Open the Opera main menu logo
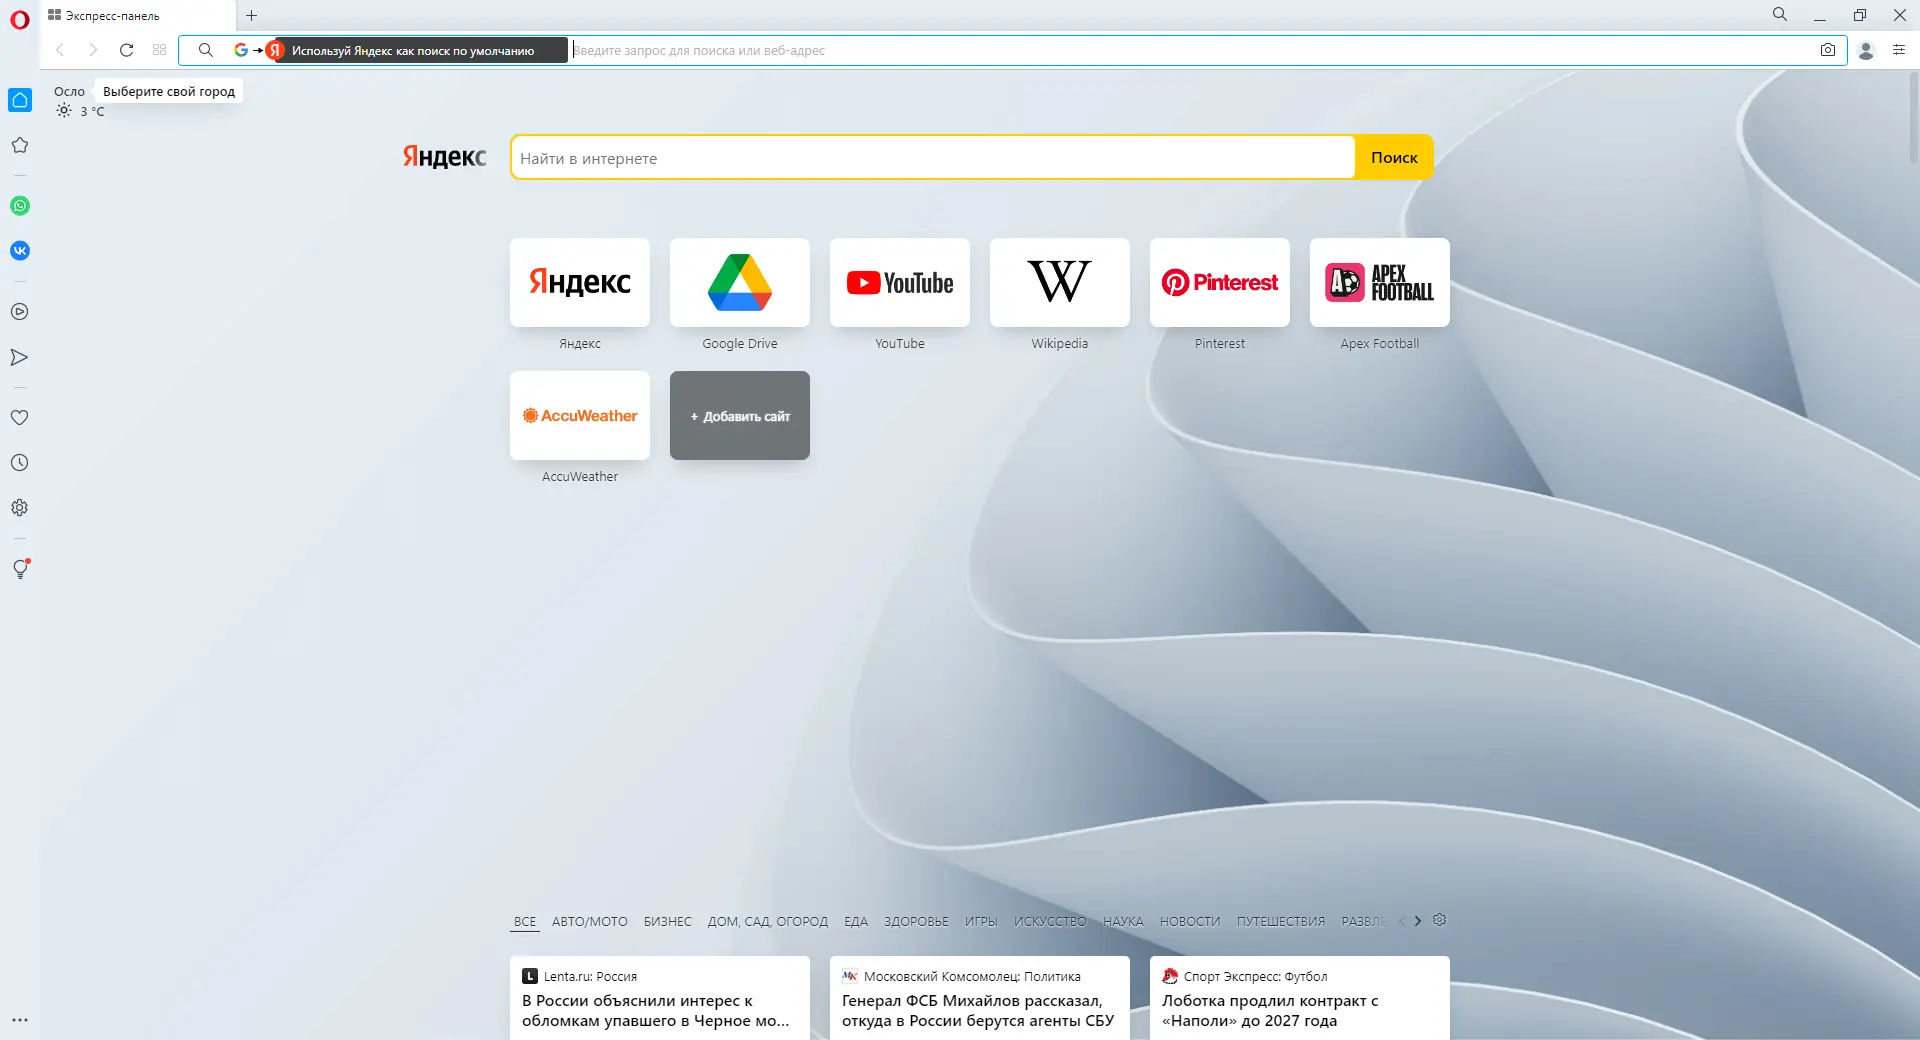1920x1040 pixels. click(x=20, y=20)
